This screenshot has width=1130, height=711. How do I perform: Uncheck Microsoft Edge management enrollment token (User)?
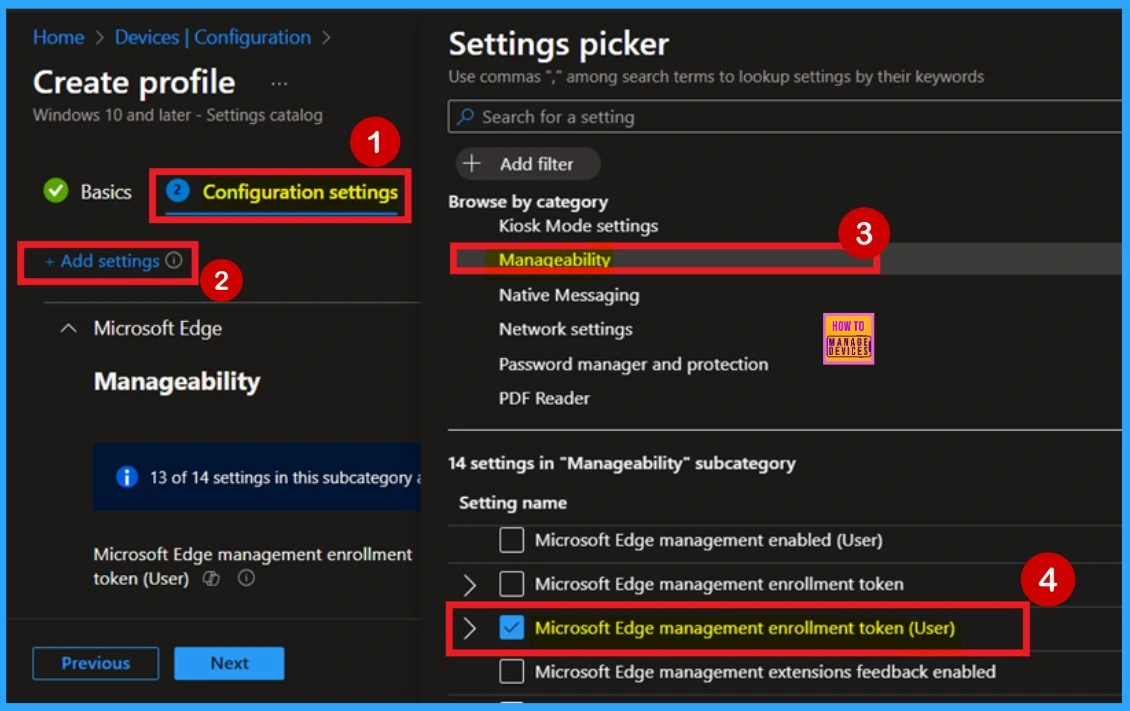tap(511, 627)
